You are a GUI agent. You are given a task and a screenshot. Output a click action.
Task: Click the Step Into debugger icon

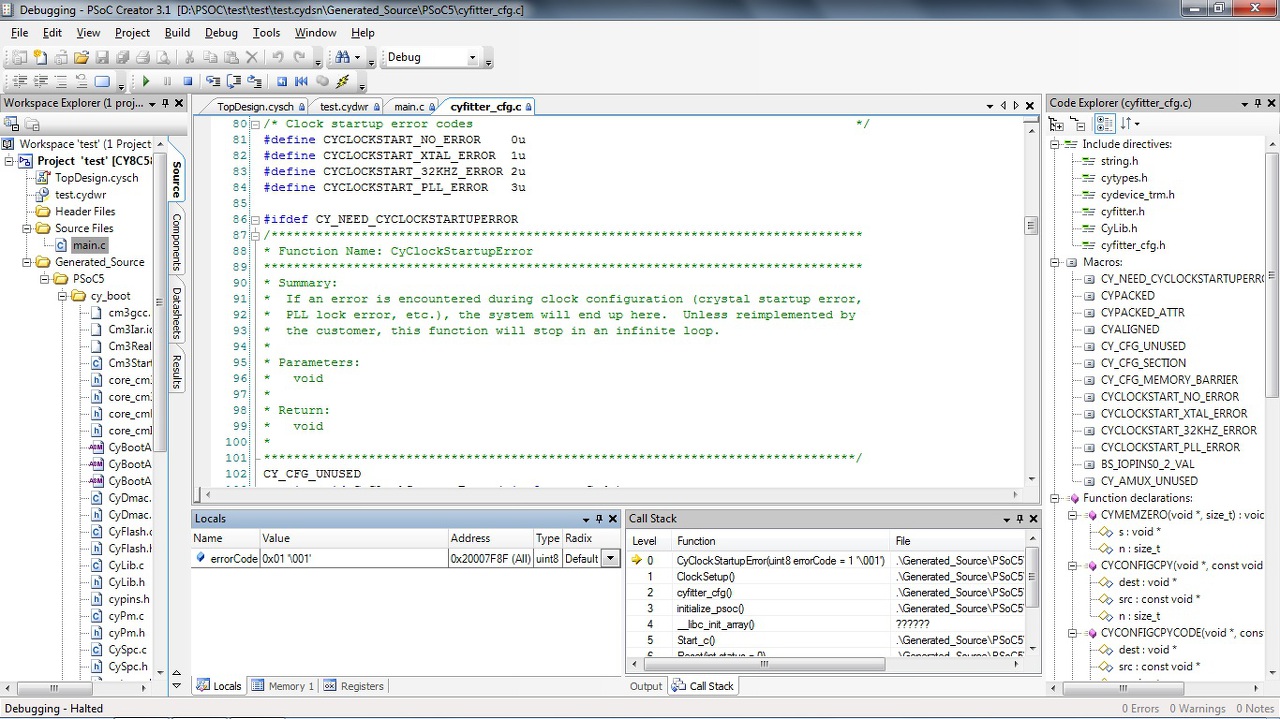tap(213, 82)
